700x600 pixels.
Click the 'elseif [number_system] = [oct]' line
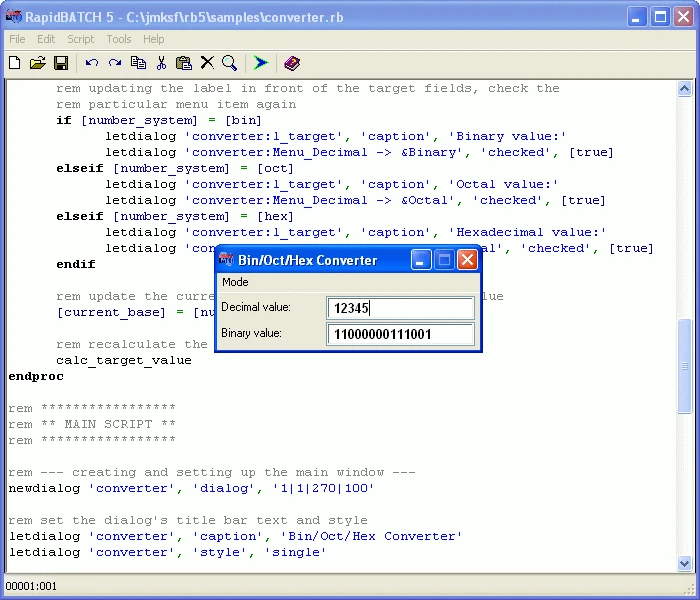(175, 168)
